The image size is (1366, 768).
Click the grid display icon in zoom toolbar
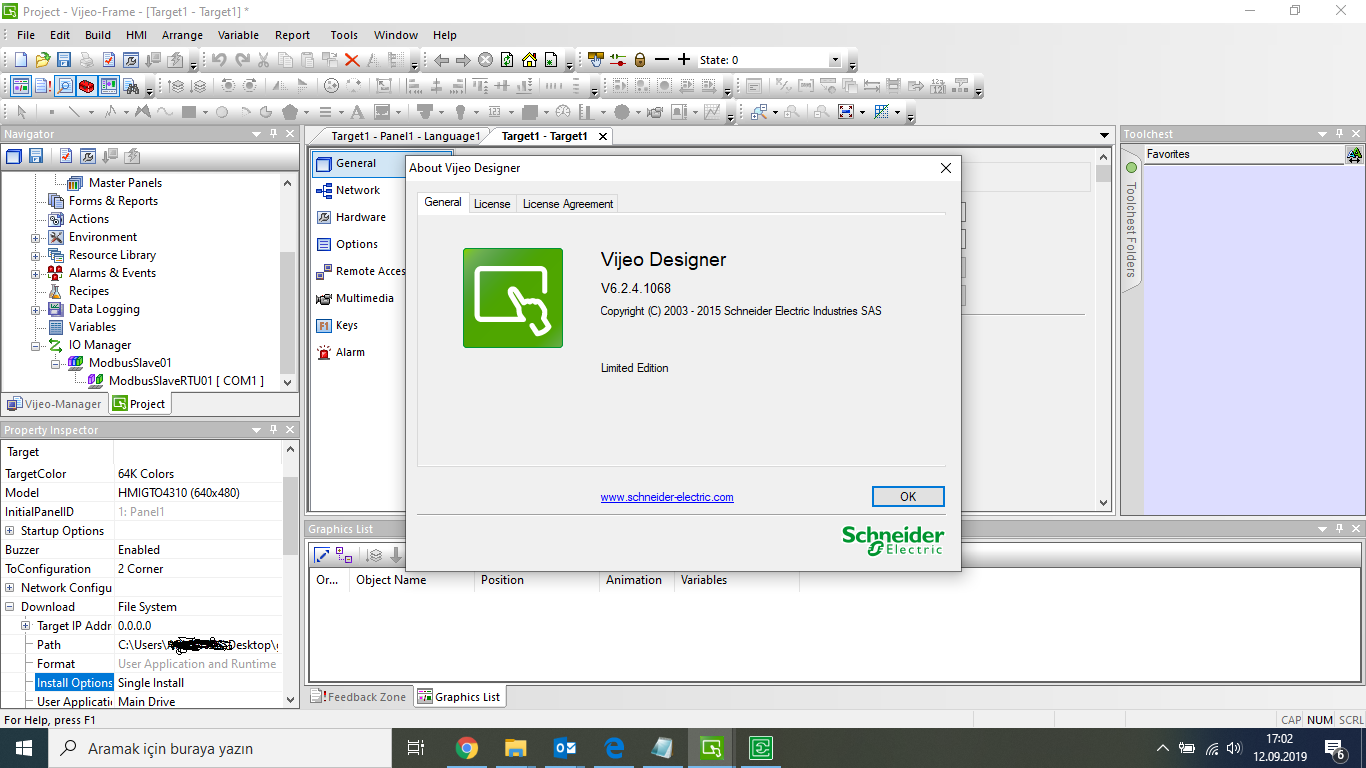[881, 112]
